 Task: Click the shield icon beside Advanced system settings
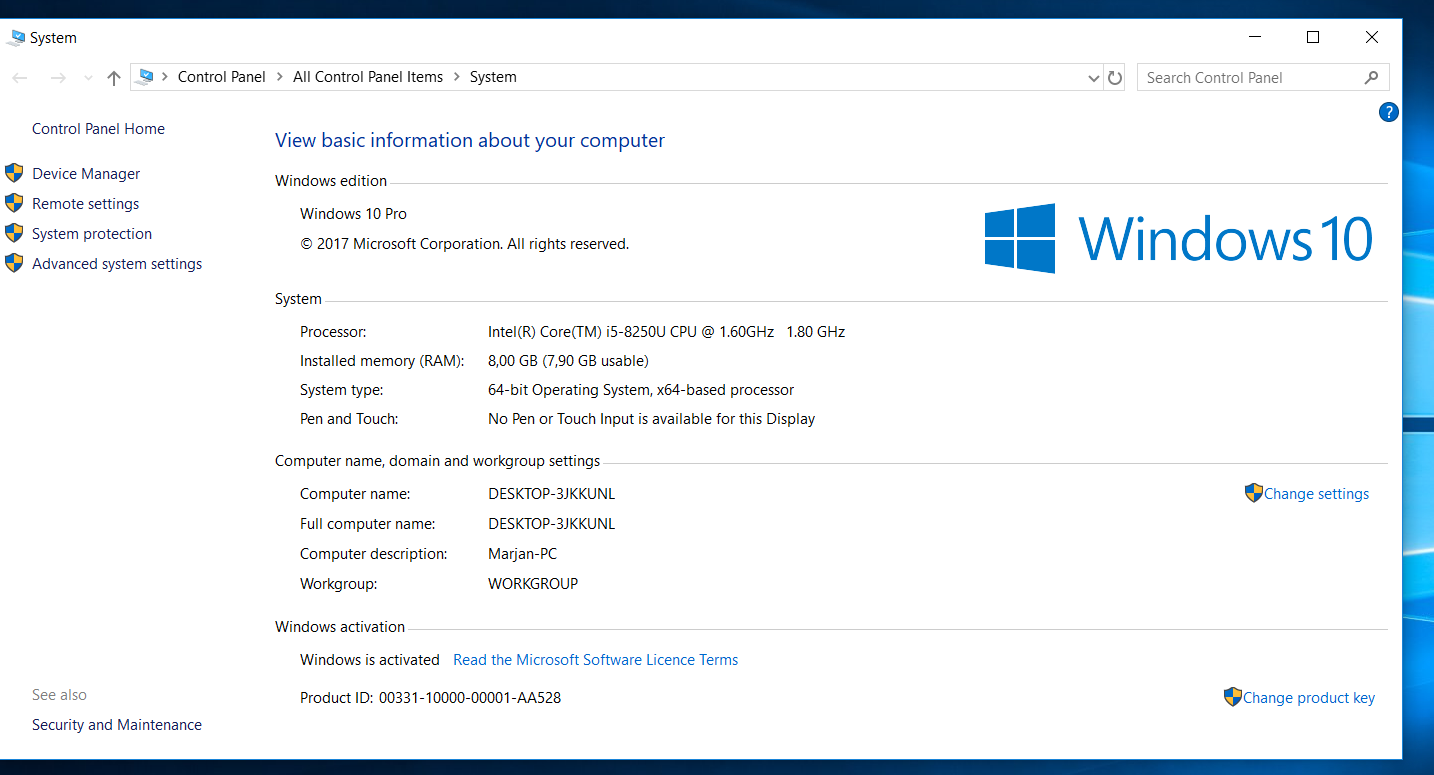[x=14, y=263]
